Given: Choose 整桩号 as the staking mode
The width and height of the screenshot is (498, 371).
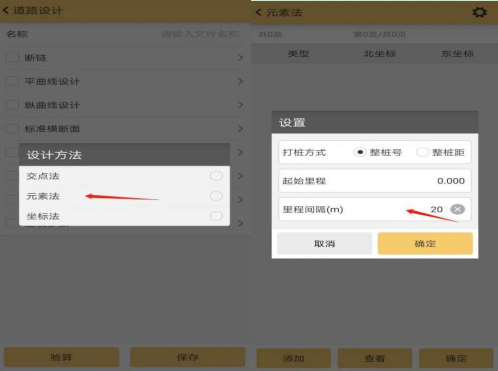Looking at the screenshot, I should tap(360, 152).
